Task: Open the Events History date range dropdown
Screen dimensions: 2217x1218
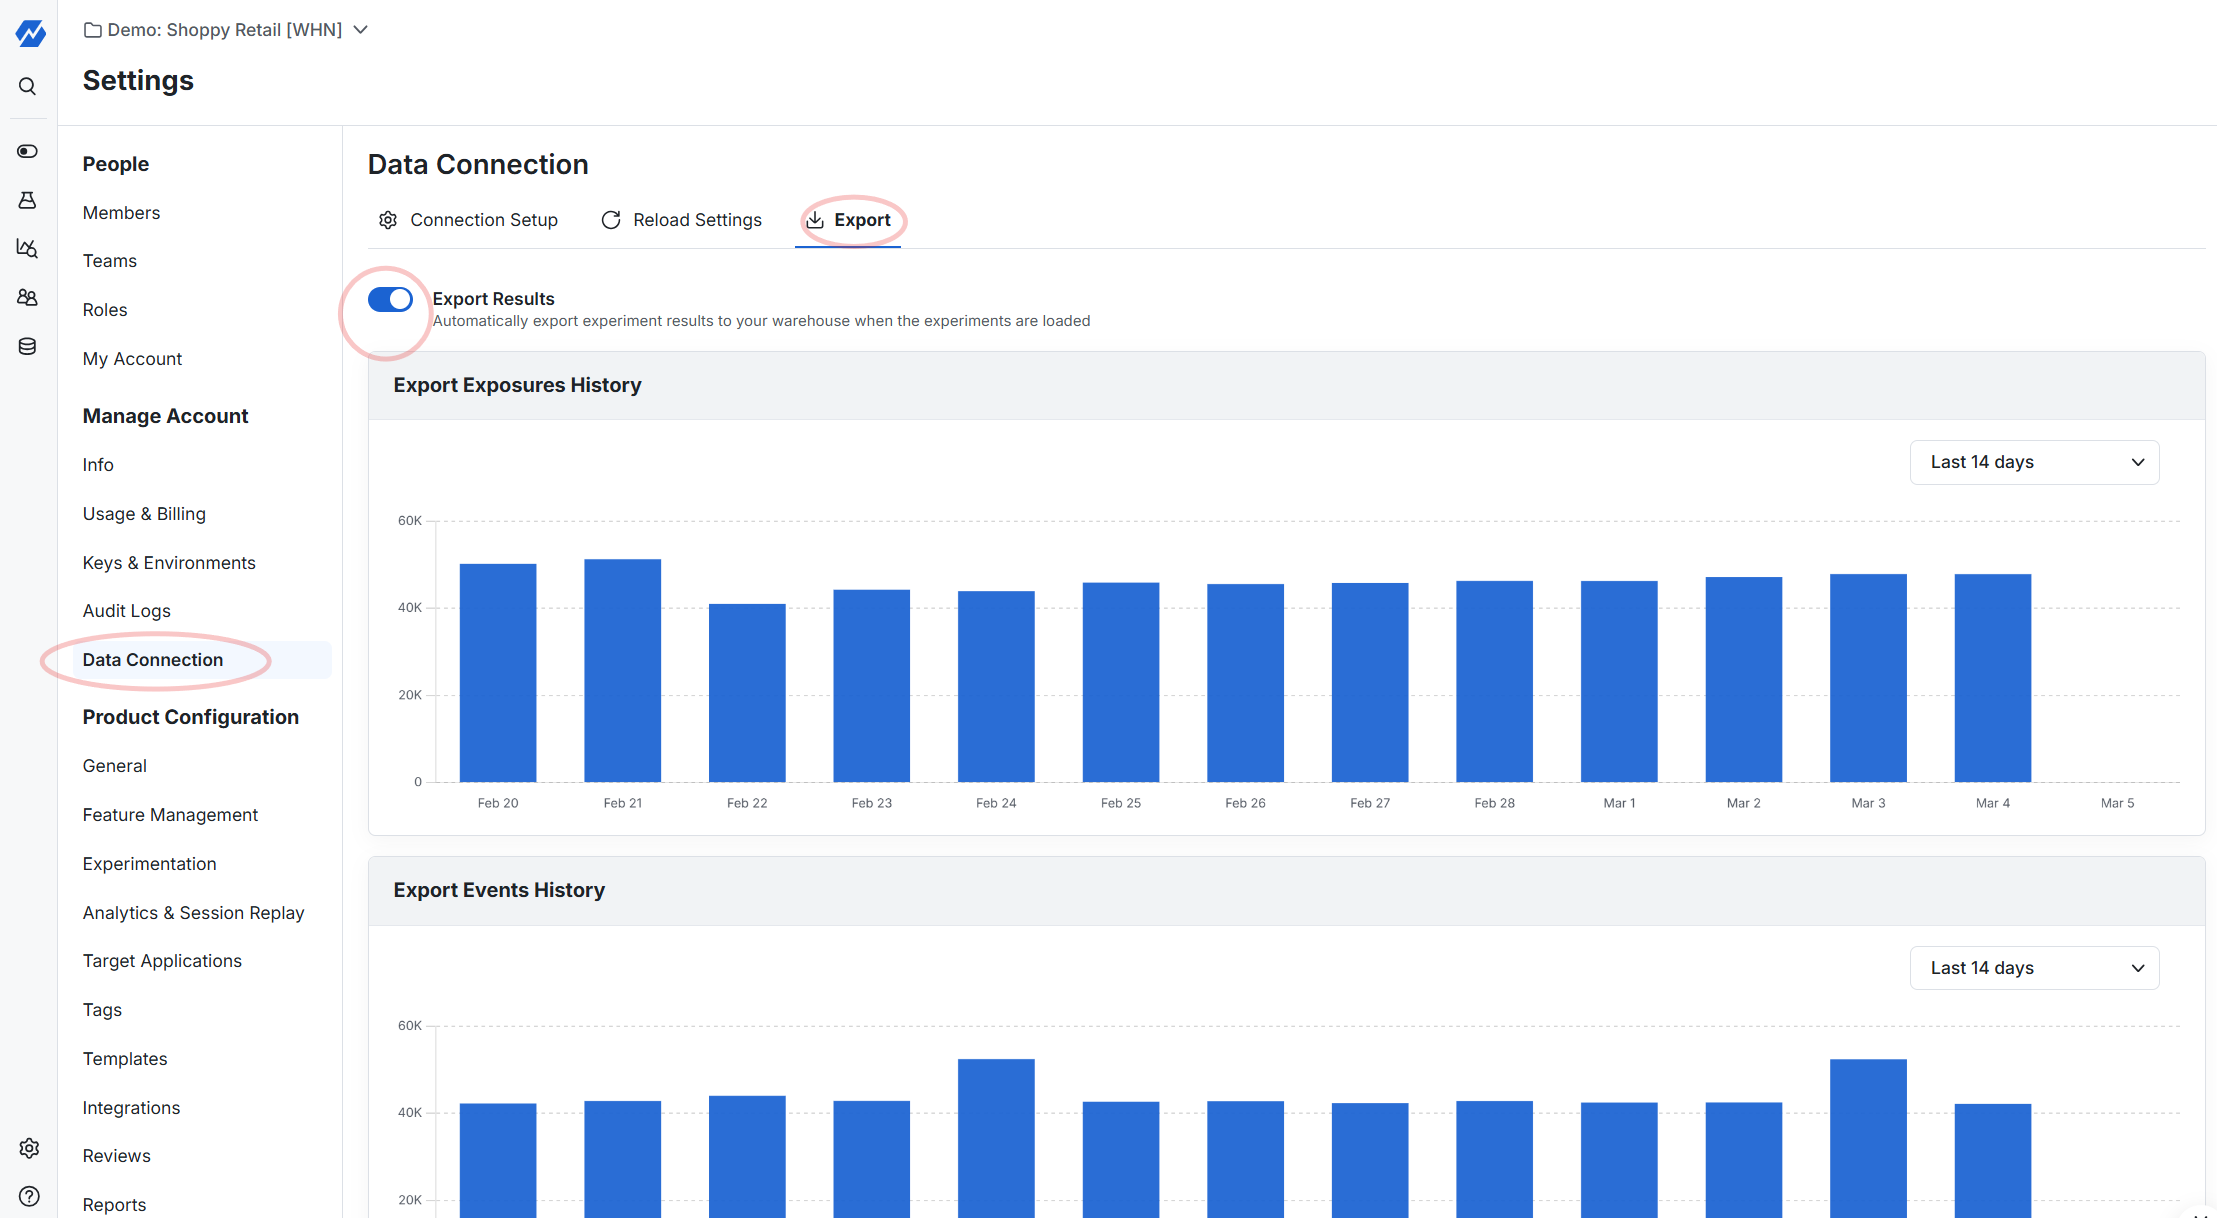Action: (x=2034, y=968)
